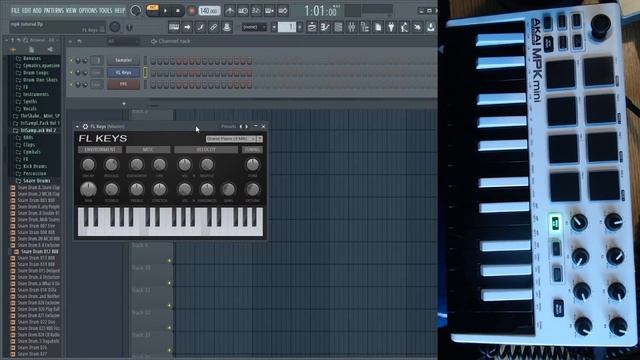Open the plugin picker plug icon
640x360 pixels.
391,27
